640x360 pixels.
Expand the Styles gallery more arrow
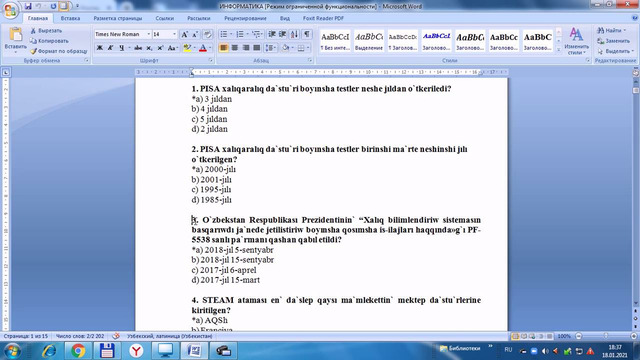click(x=558, y=50)
